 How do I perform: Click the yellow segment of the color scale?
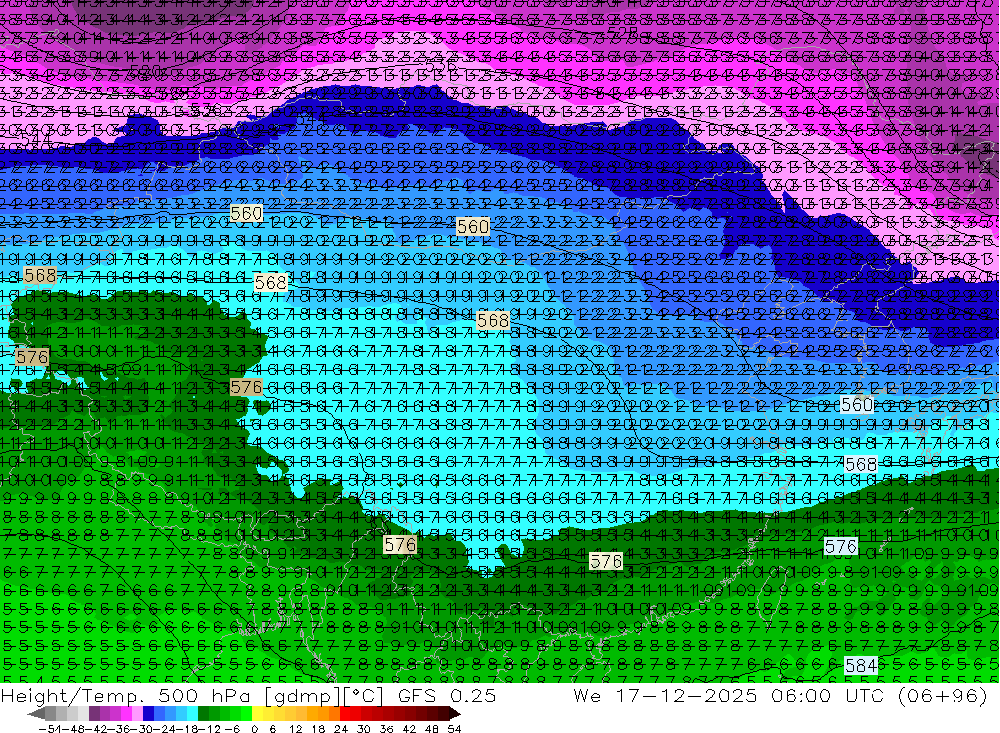click(258, 713)
